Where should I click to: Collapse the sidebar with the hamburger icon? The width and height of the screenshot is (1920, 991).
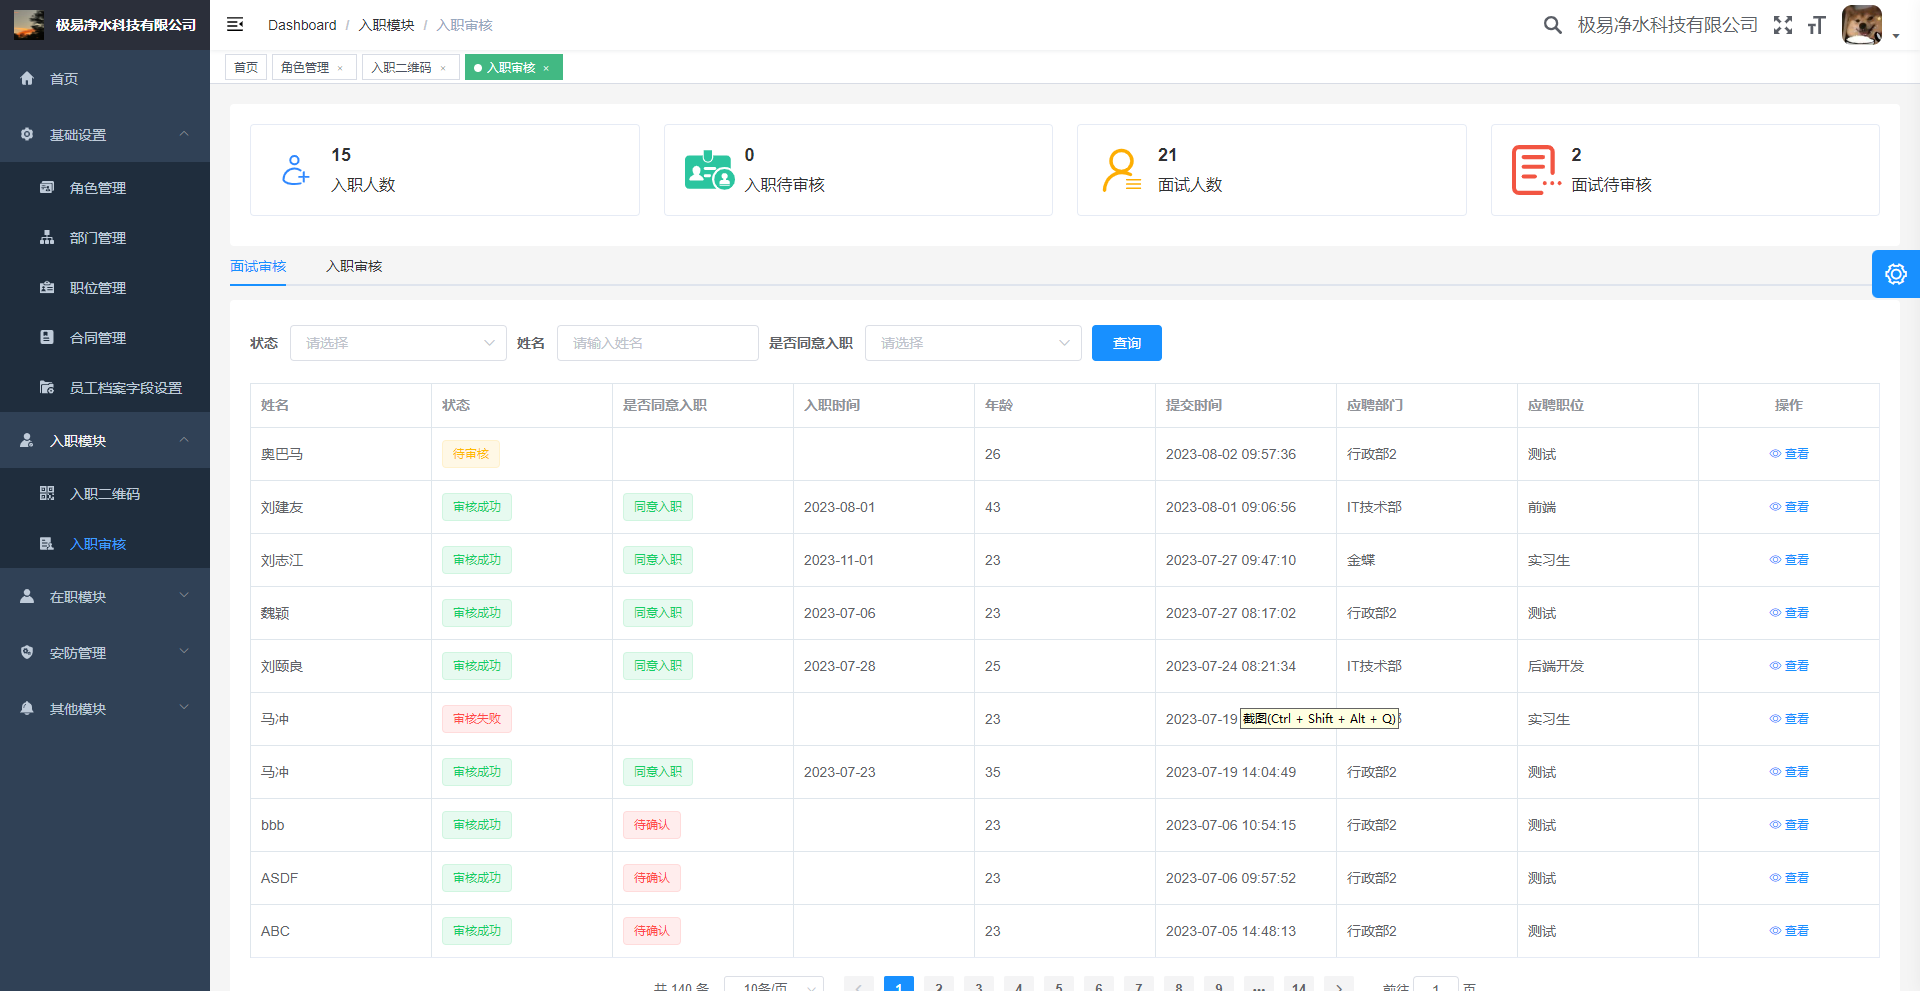[x=235, y=24]
